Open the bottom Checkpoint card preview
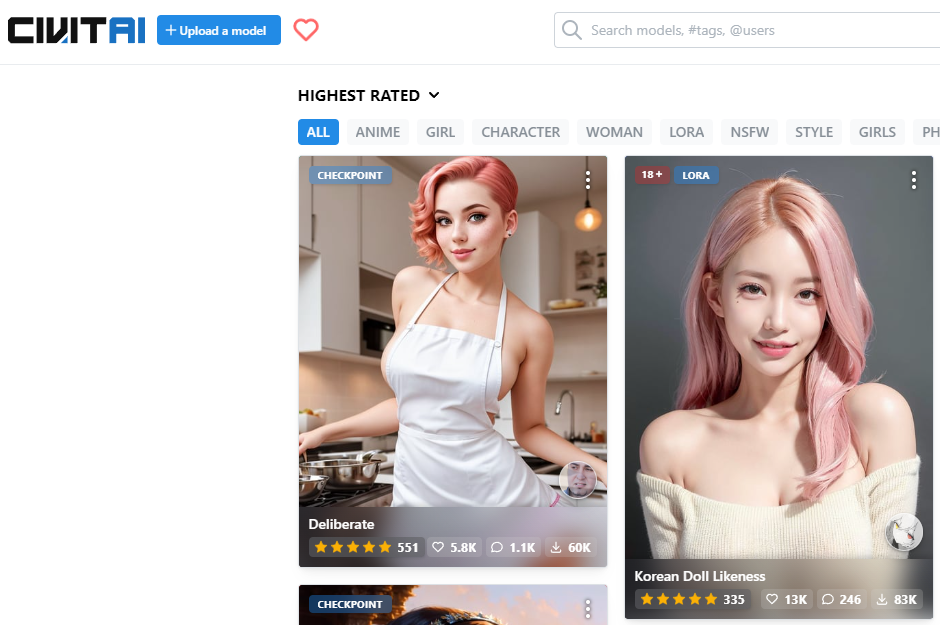The height and width of the screenshot is (625, 940). [x=453, y=605]
